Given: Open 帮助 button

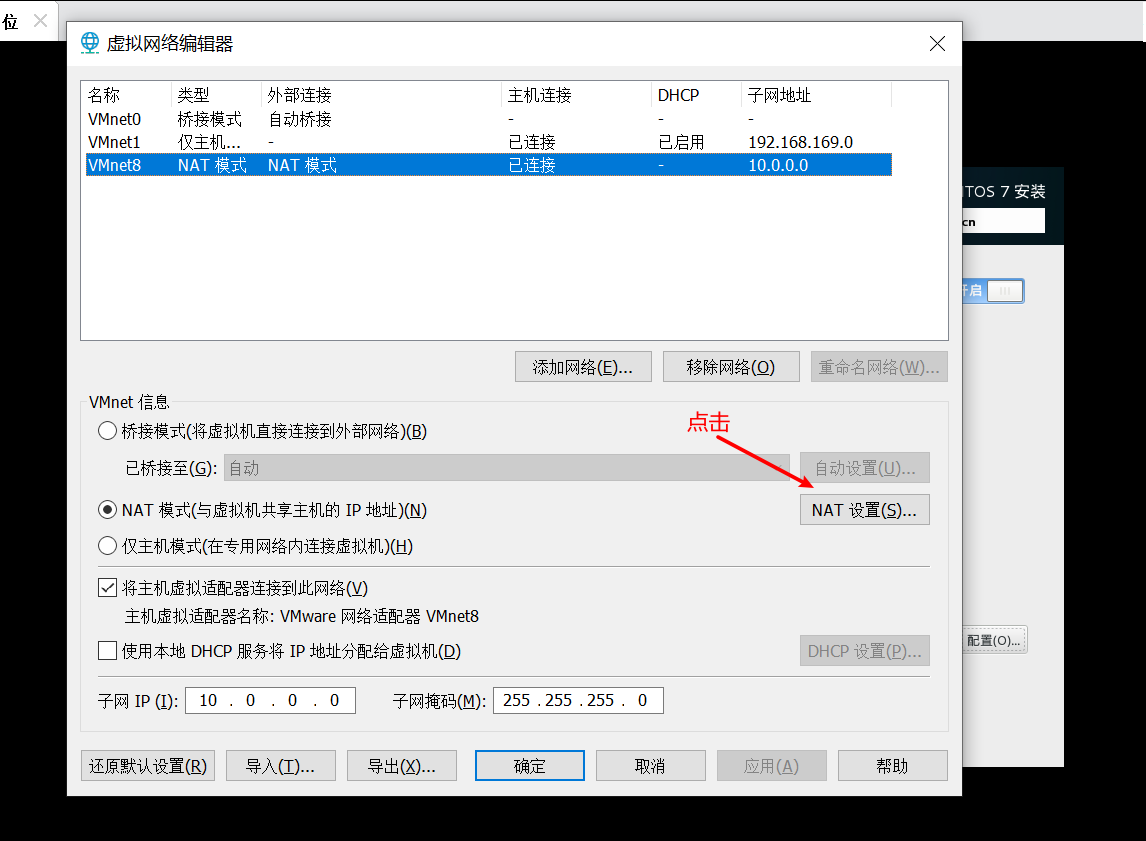Looking at the screenshot, I should 892,766.
